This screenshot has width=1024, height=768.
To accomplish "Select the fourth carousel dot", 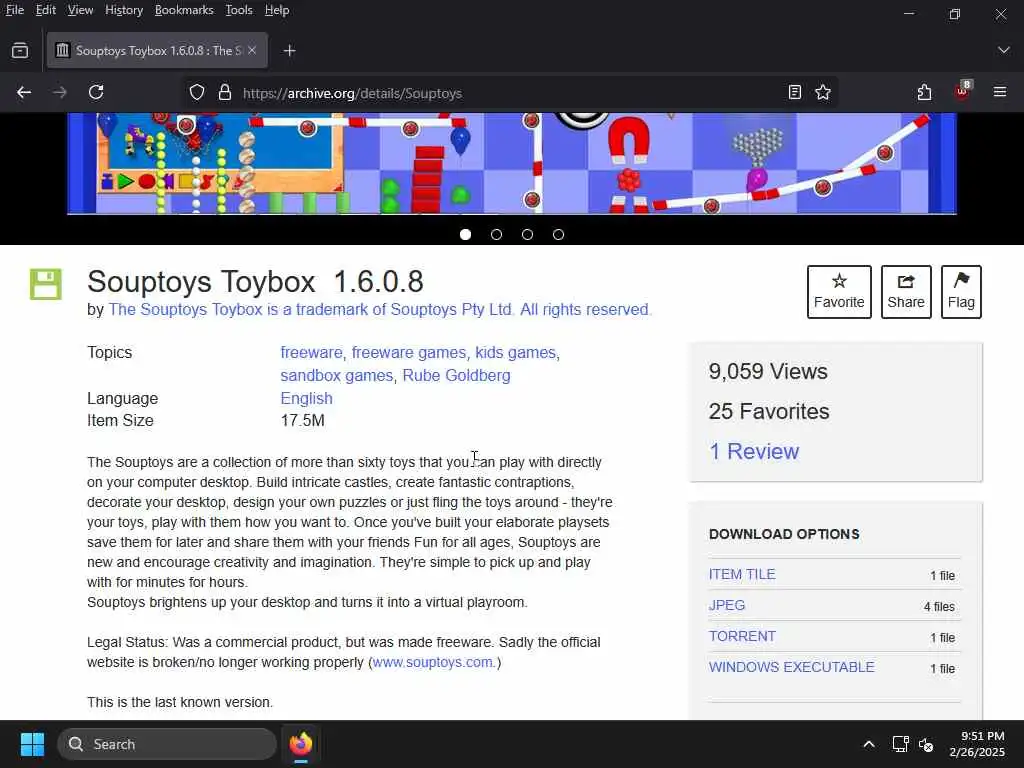I will click(x=558, y=234).
